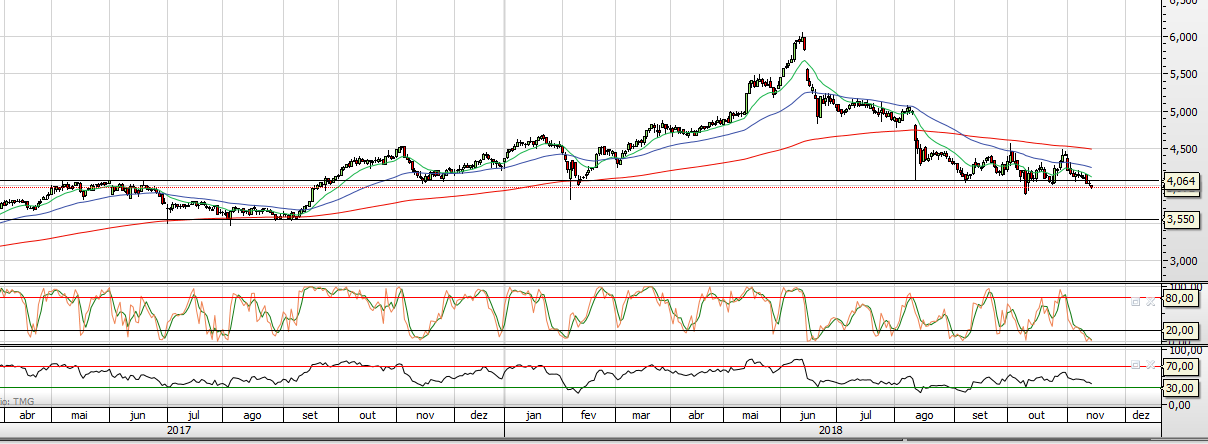The width and height of the screenshot is (1208, 444).
Task: Click 'jan' month marker on time axis
Action: coord(534,415)
